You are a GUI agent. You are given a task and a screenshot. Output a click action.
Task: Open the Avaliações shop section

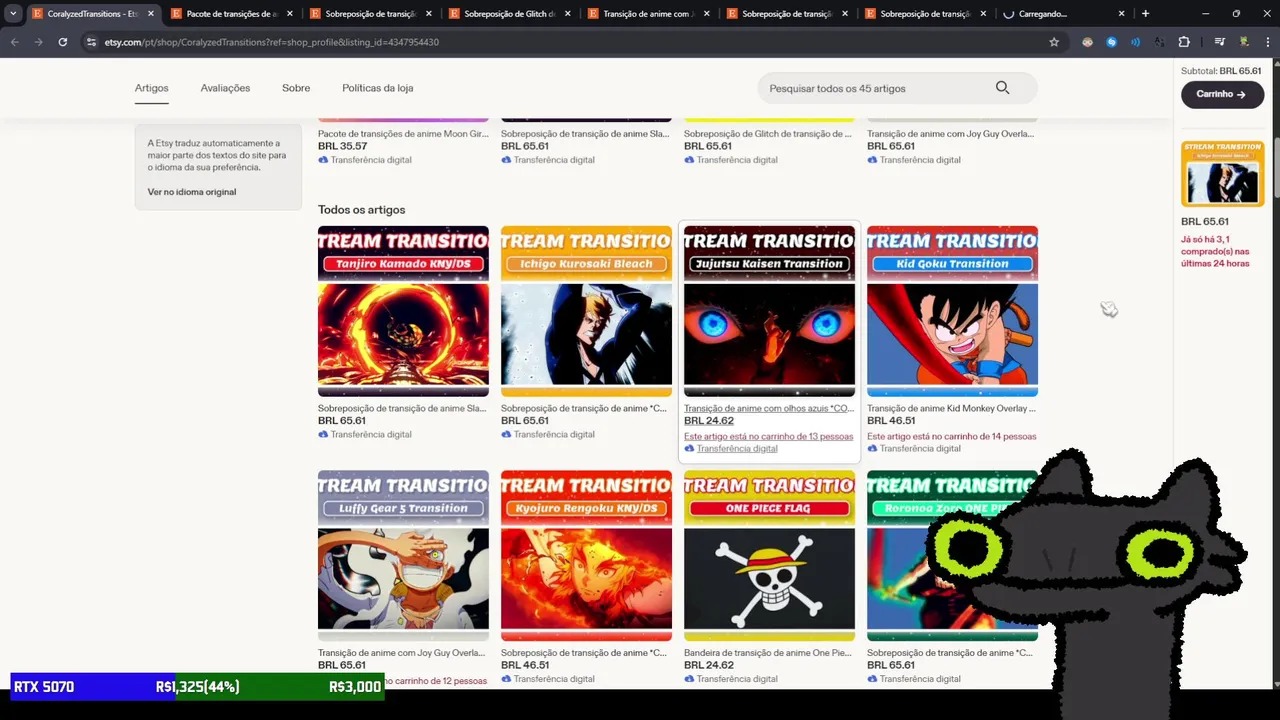[225, 88]
